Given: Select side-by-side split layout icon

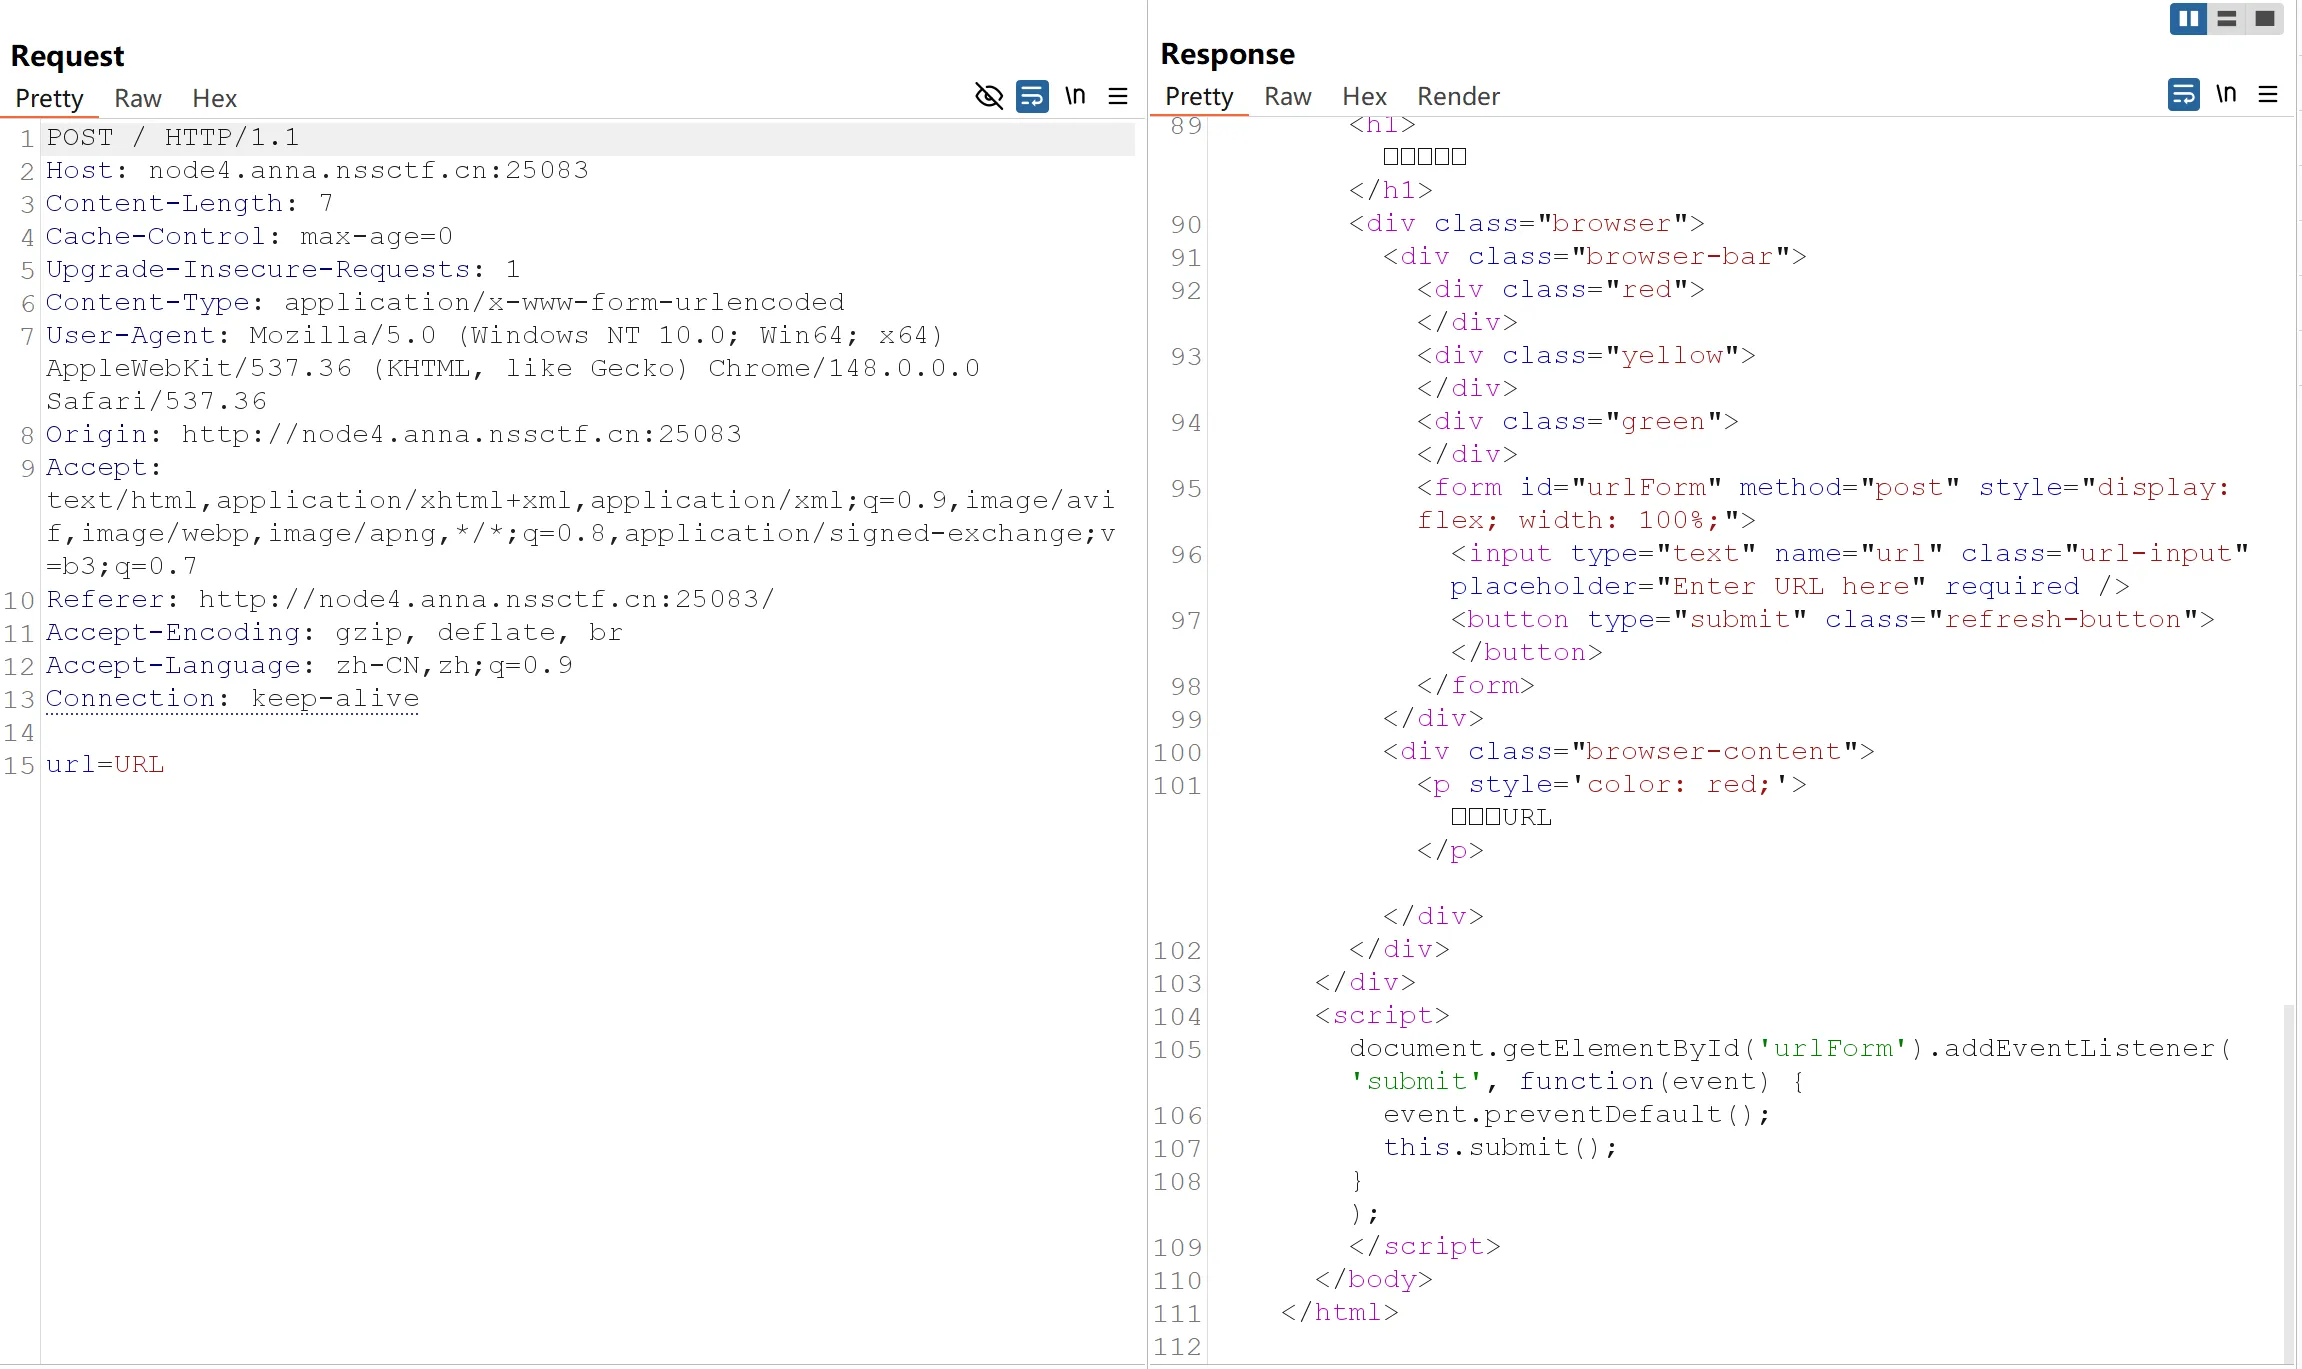Looking at the screenshot, I should [2188, 18].
